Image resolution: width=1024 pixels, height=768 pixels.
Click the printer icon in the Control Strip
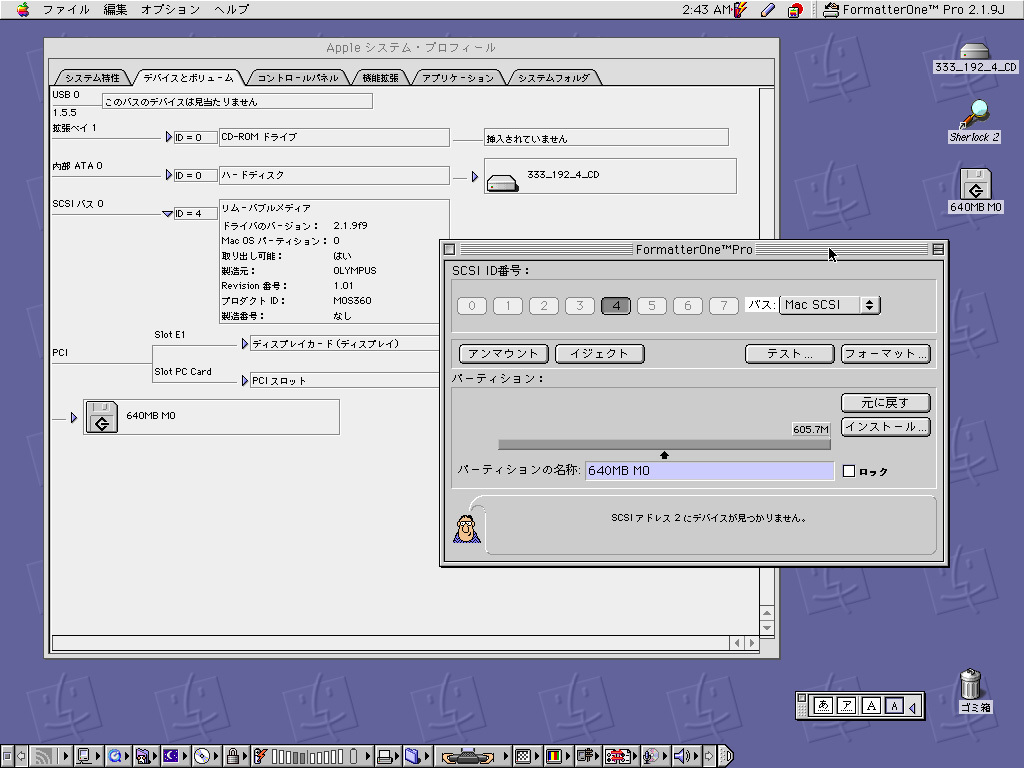point(383,756)
